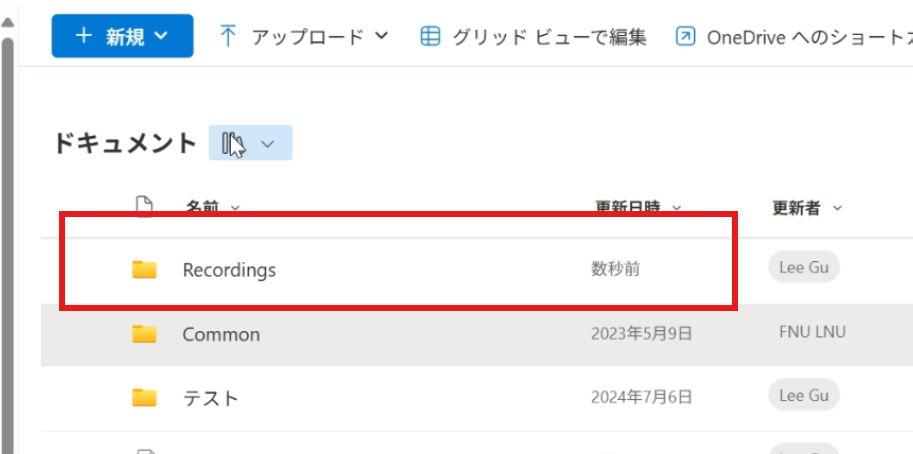
Task: Click FNU LNU in the Common row
Action: point(812,331)
